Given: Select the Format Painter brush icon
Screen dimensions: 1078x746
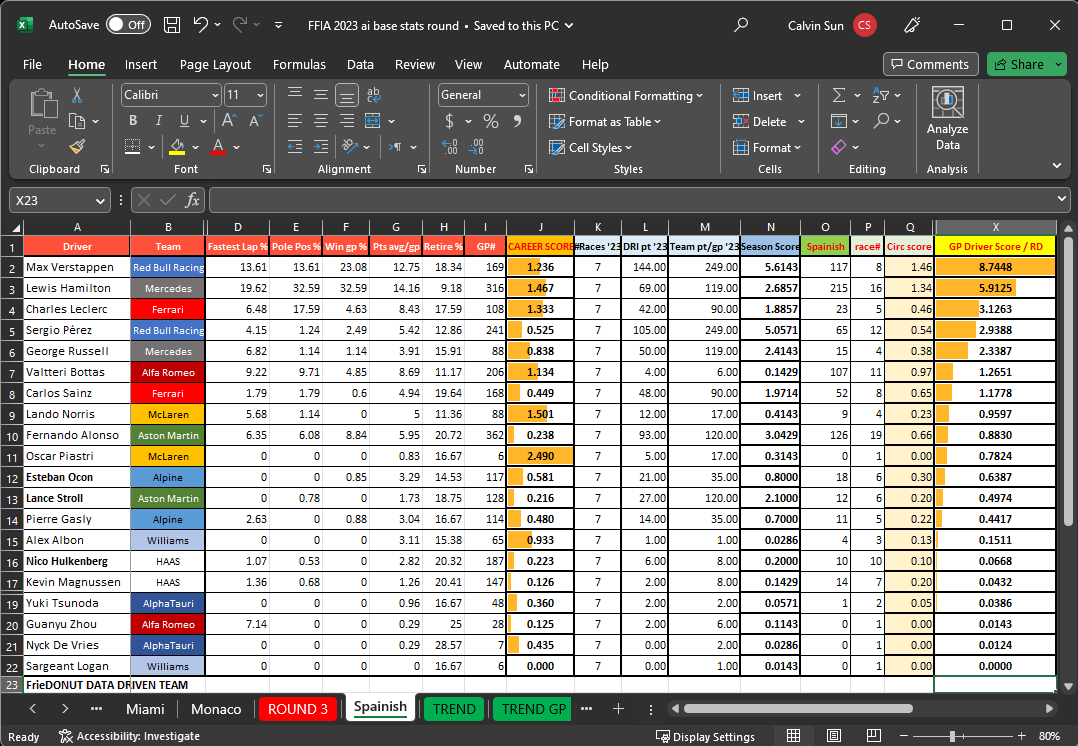Looking at the screenshot, I should [77, 146].
